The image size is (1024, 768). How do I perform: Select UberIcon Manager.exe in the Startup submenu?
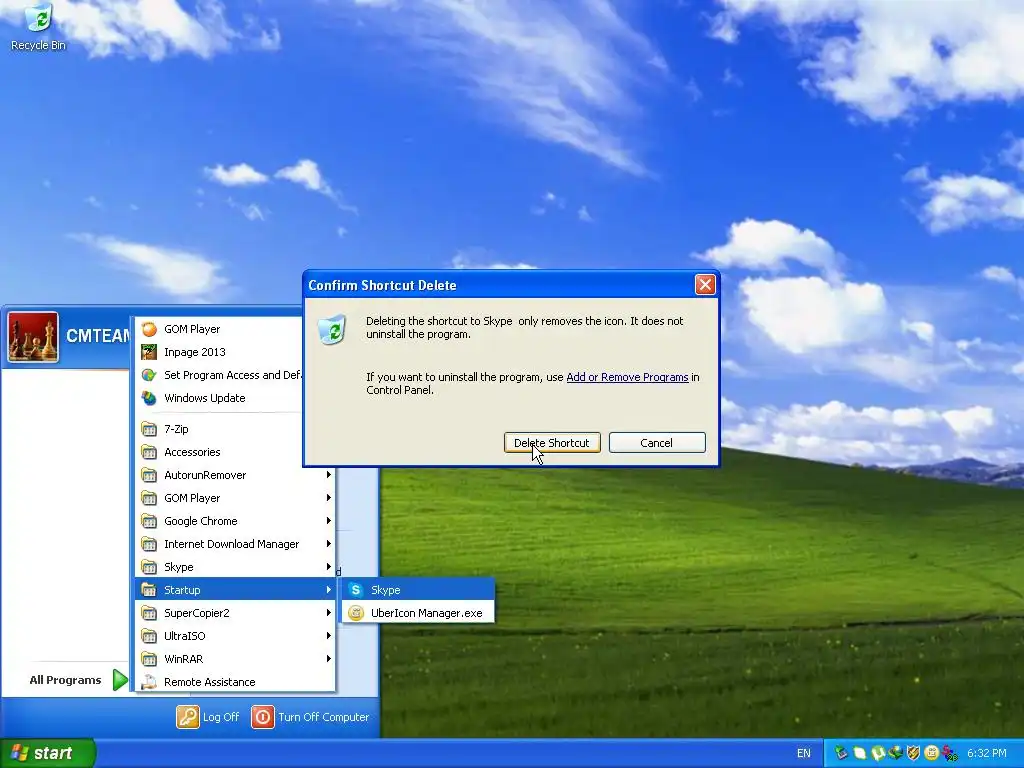point(418,613)
